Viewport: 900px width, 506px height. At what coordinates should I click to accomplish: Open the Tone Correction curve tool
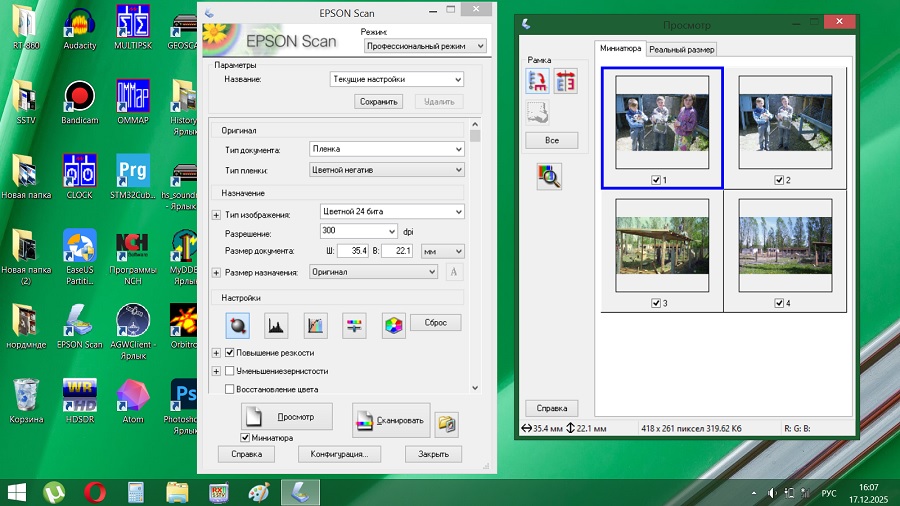pos(315,324)
